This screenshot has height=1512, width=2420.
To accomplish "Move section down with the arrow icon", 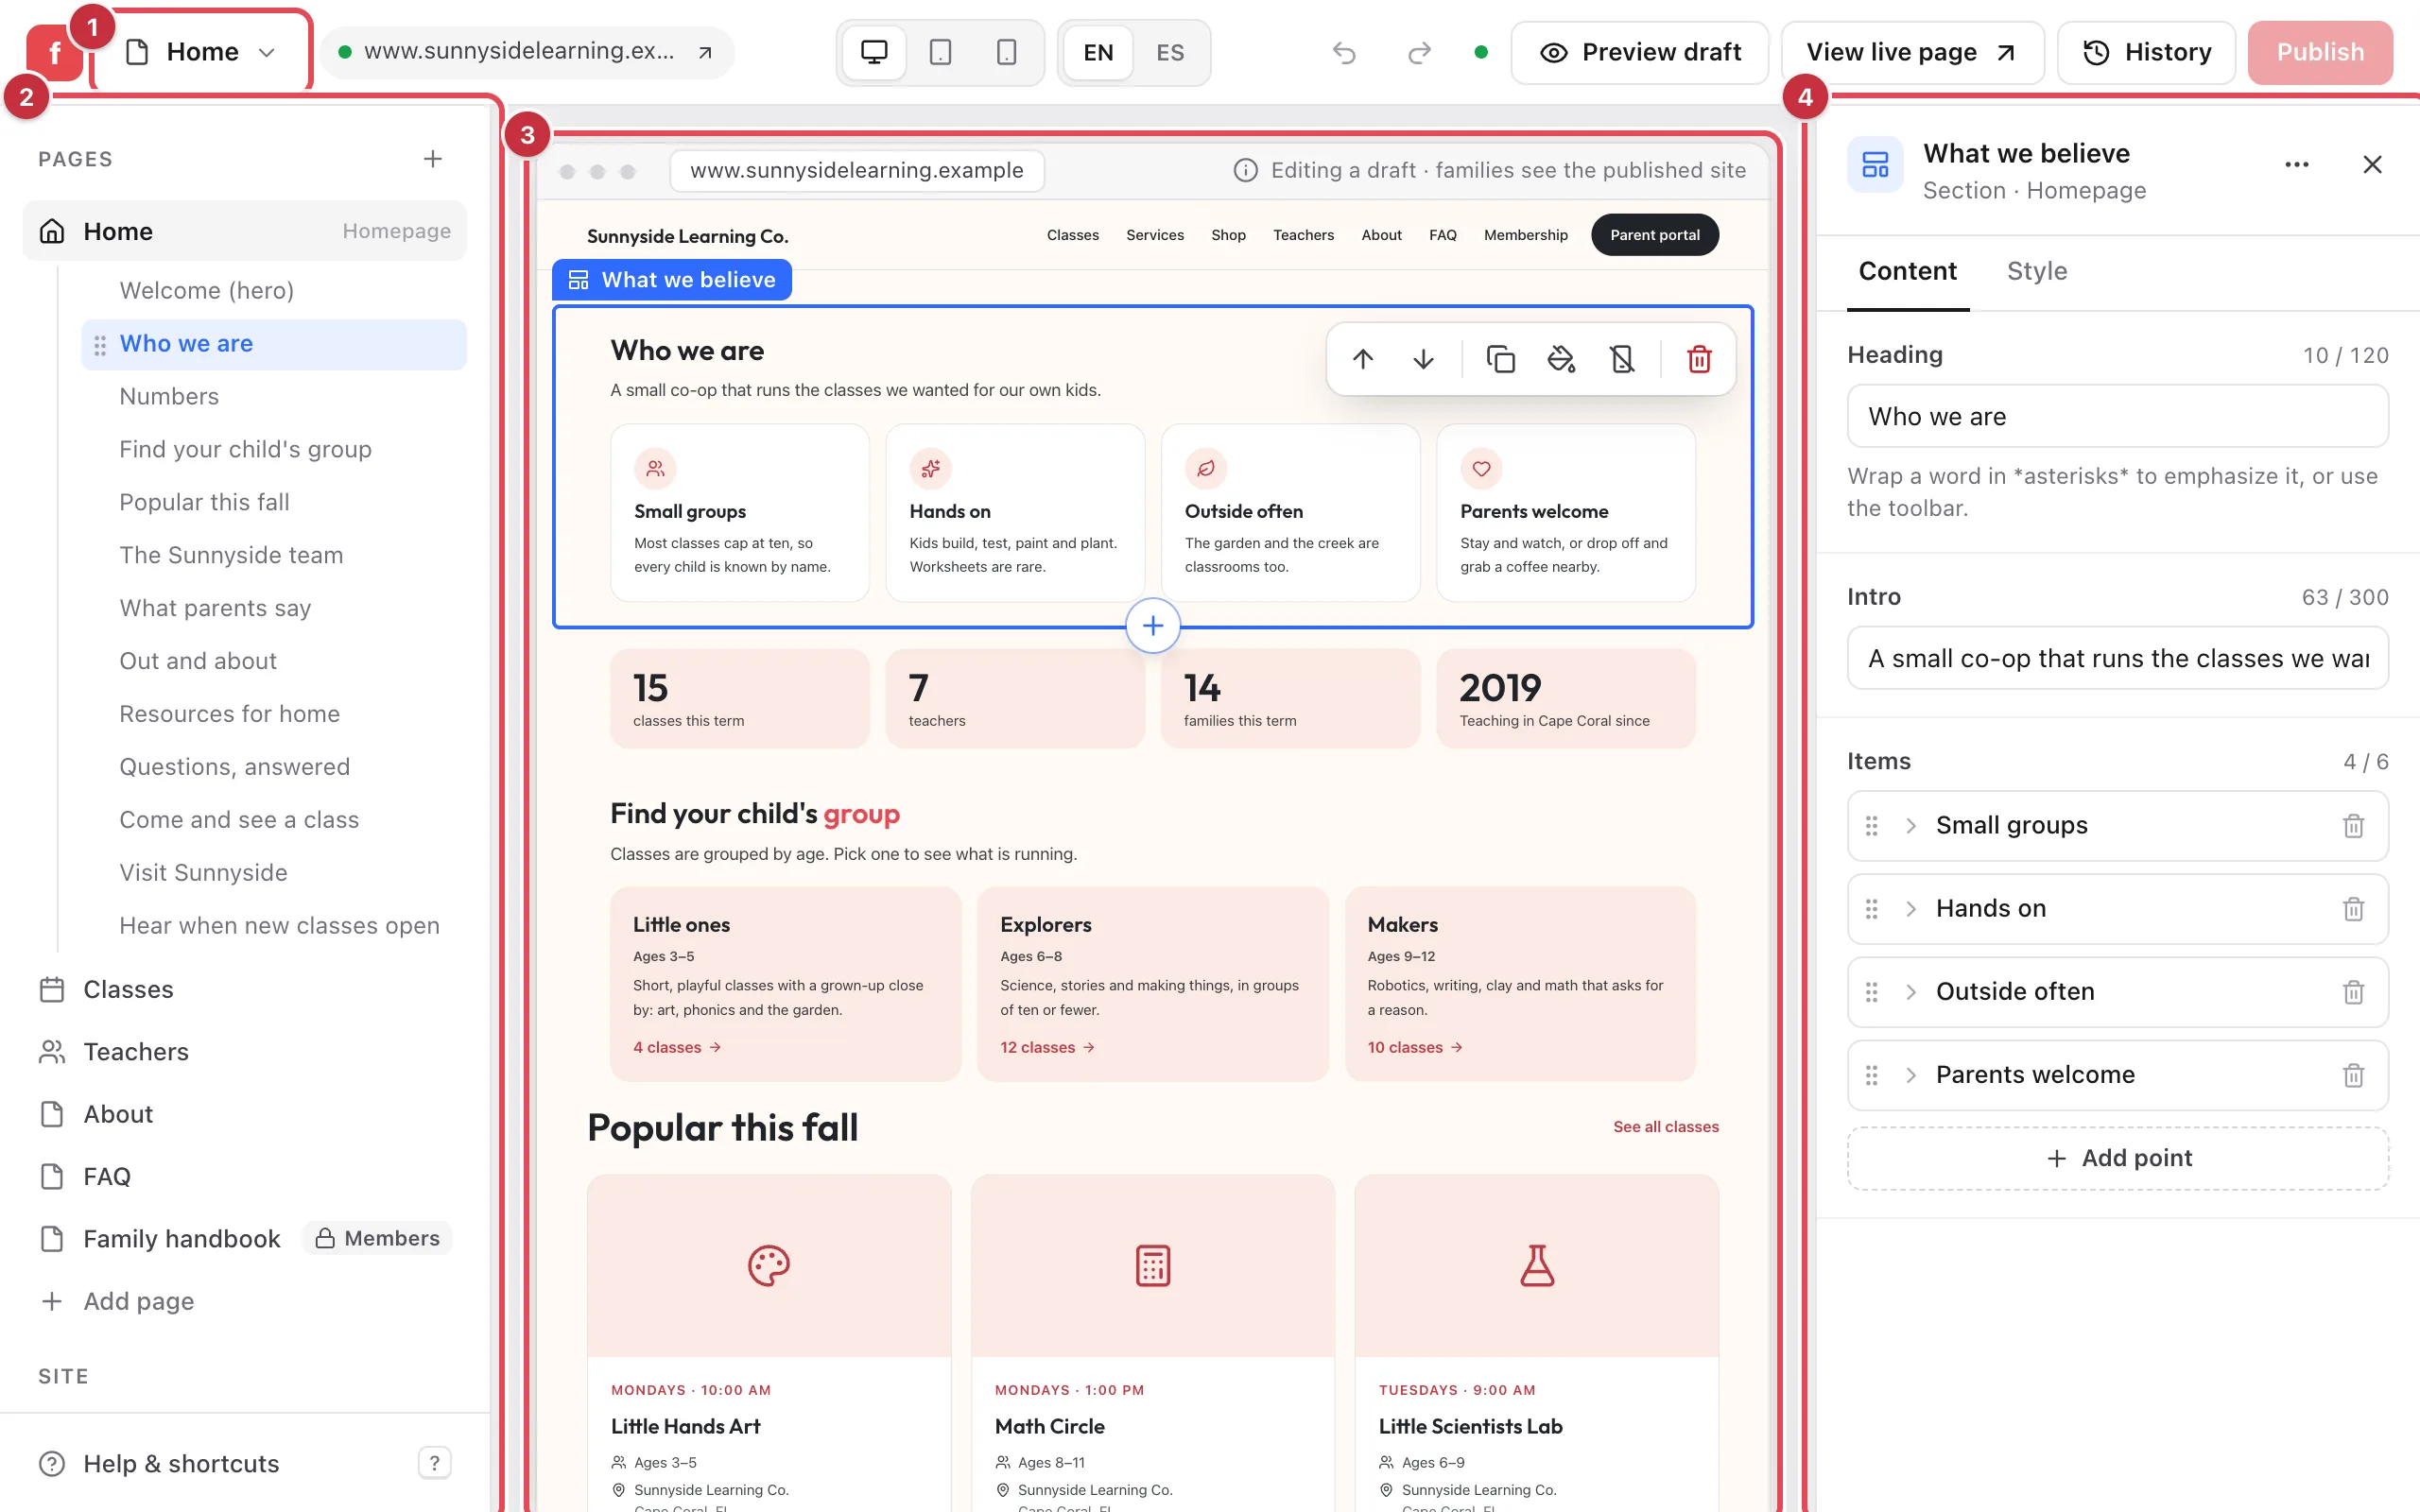I will point(1423,359).
